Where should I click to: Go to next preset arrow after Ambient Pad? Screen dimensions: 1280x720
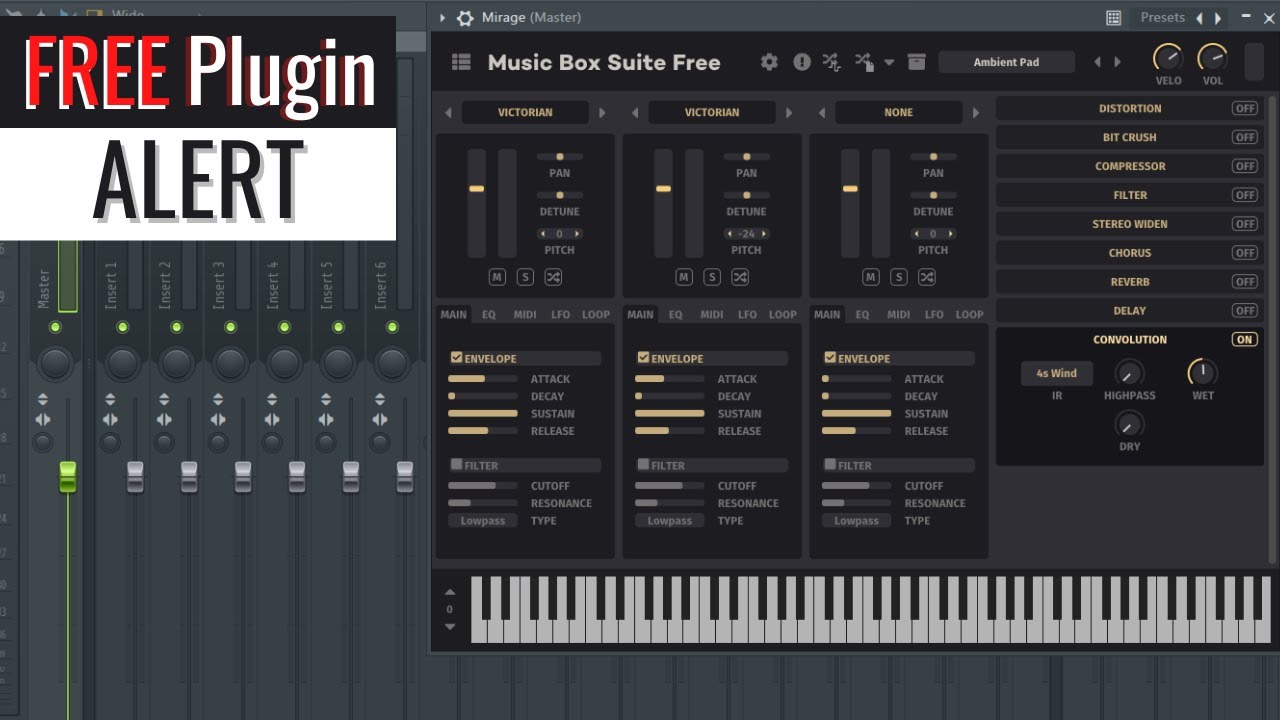1117,62
